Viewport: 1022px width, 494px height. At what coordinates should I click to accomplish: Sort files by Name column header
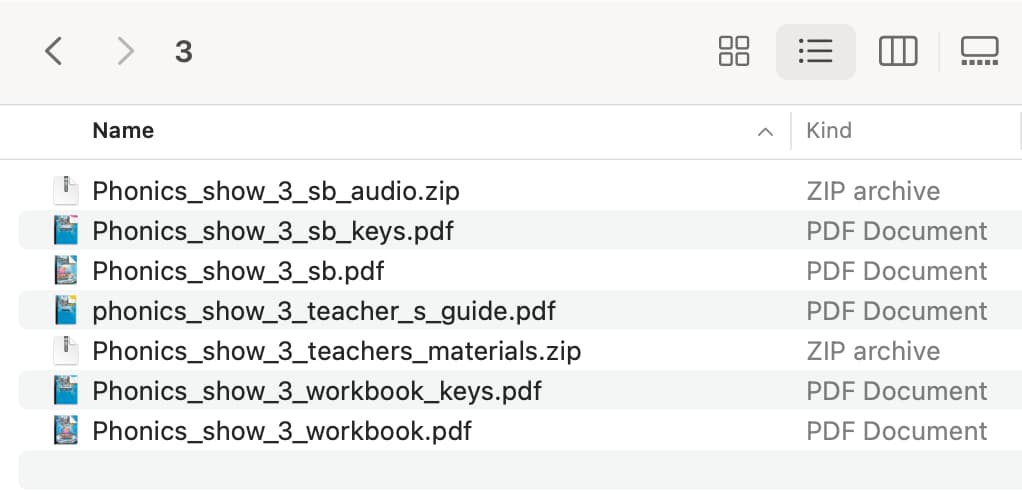click(123, 130)
